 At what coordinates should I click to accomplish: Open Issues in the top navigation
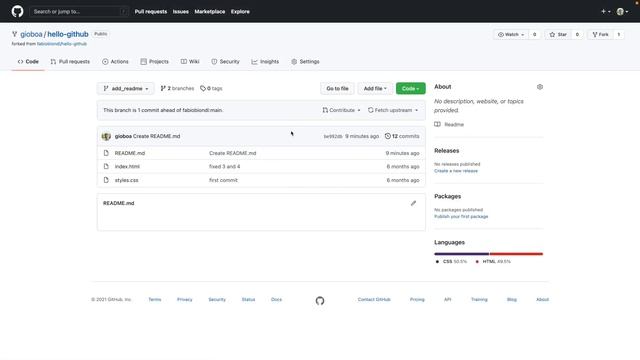pyautogui.click(x=180, y=11)
